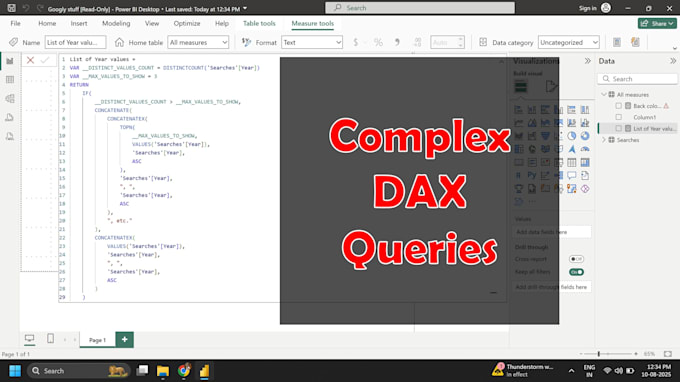Click the zoom in plus button
This screenshot has width=680, height=382.
click(x=636, y=354)
